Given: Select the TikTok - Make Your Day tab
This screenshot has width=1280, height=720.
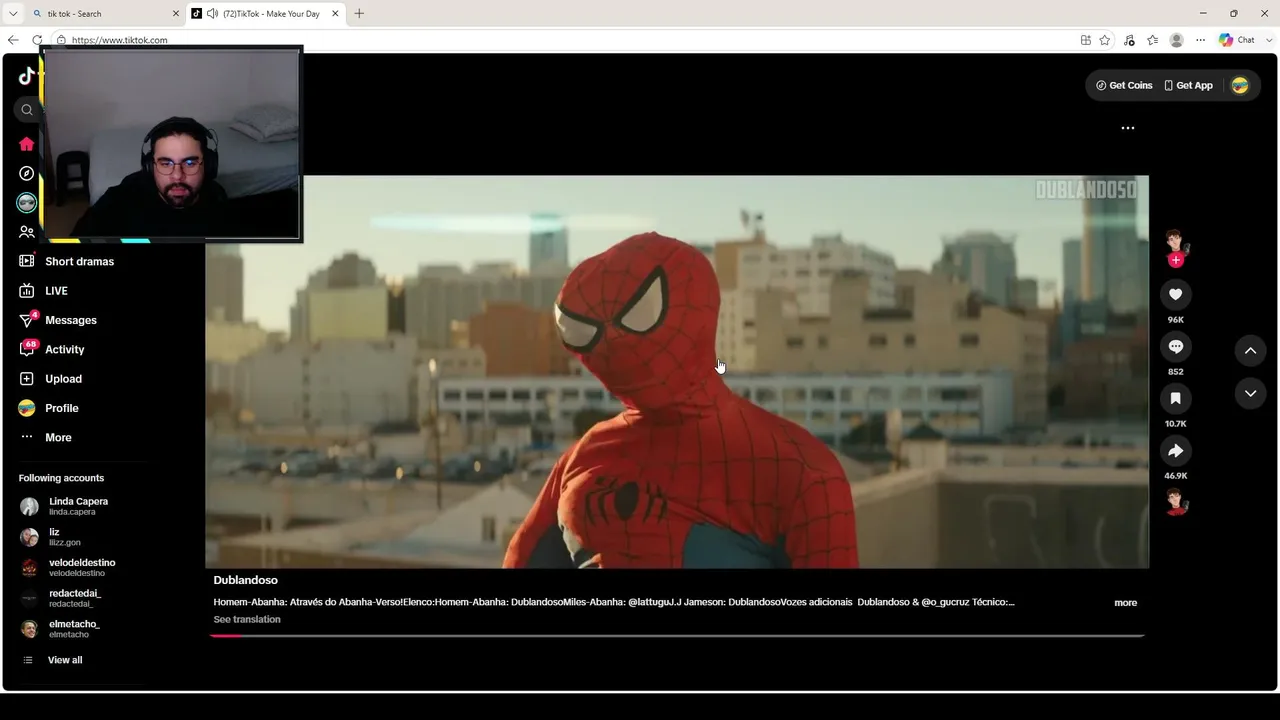Looking at the screenshot, I should (x=265, y=14).
